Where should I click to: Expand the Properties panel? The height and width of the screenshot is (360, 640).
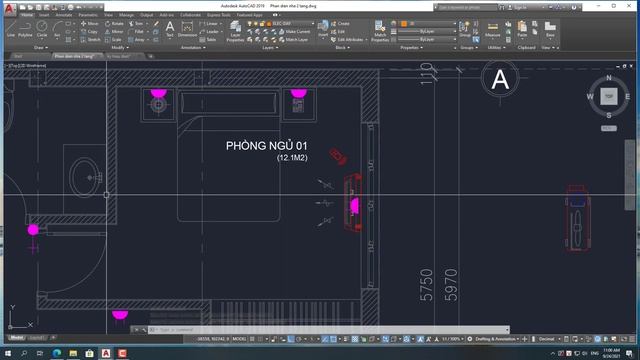[x=411, y=48]
